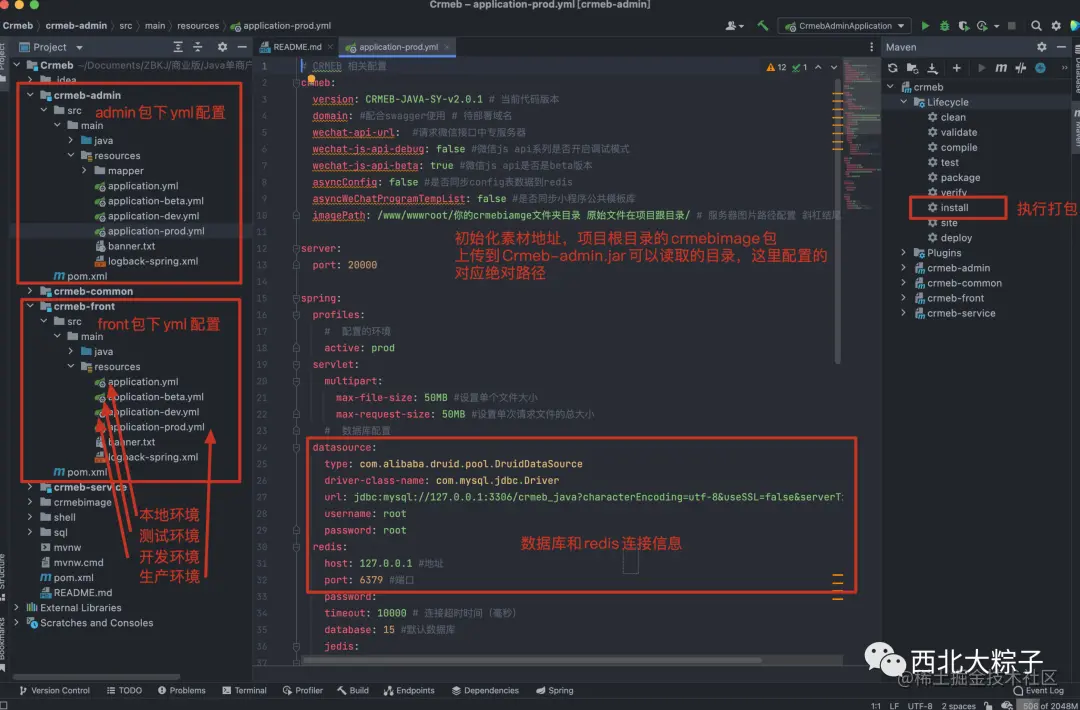Viewport: 1080px width, 710px height.
Task: Open the Endpoints tool window tab
Action: tap(409, 690)
